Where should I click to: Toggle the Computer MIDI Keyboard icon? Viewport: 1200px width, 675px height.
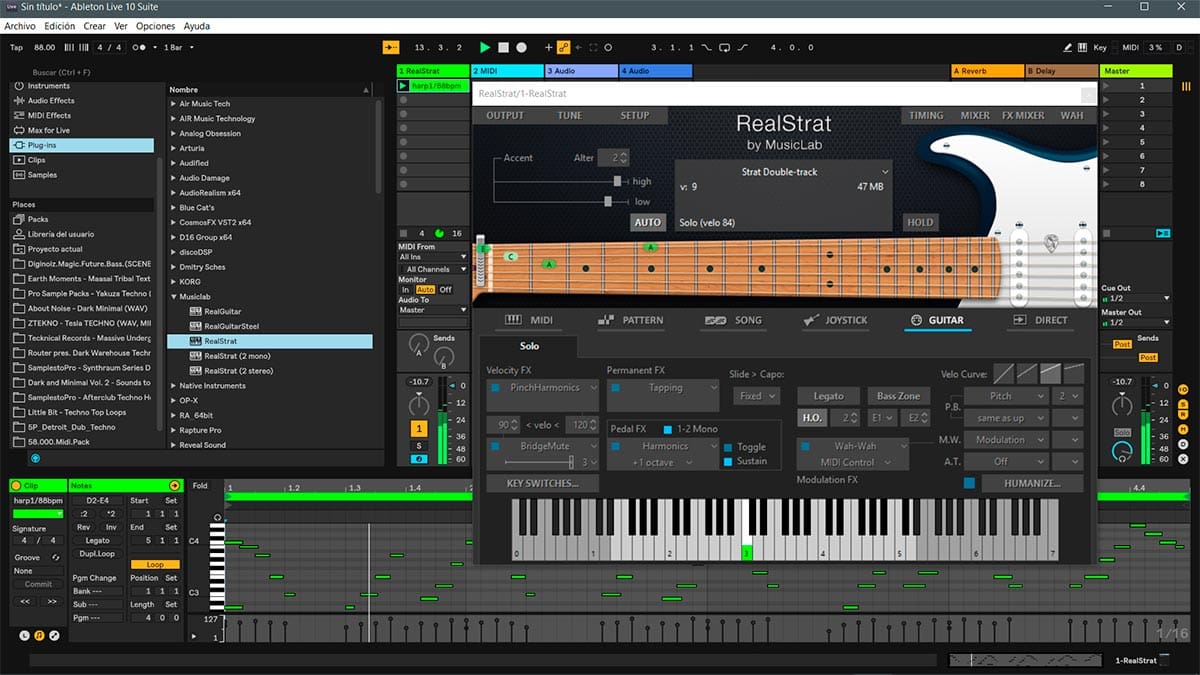pos(1083,47)
